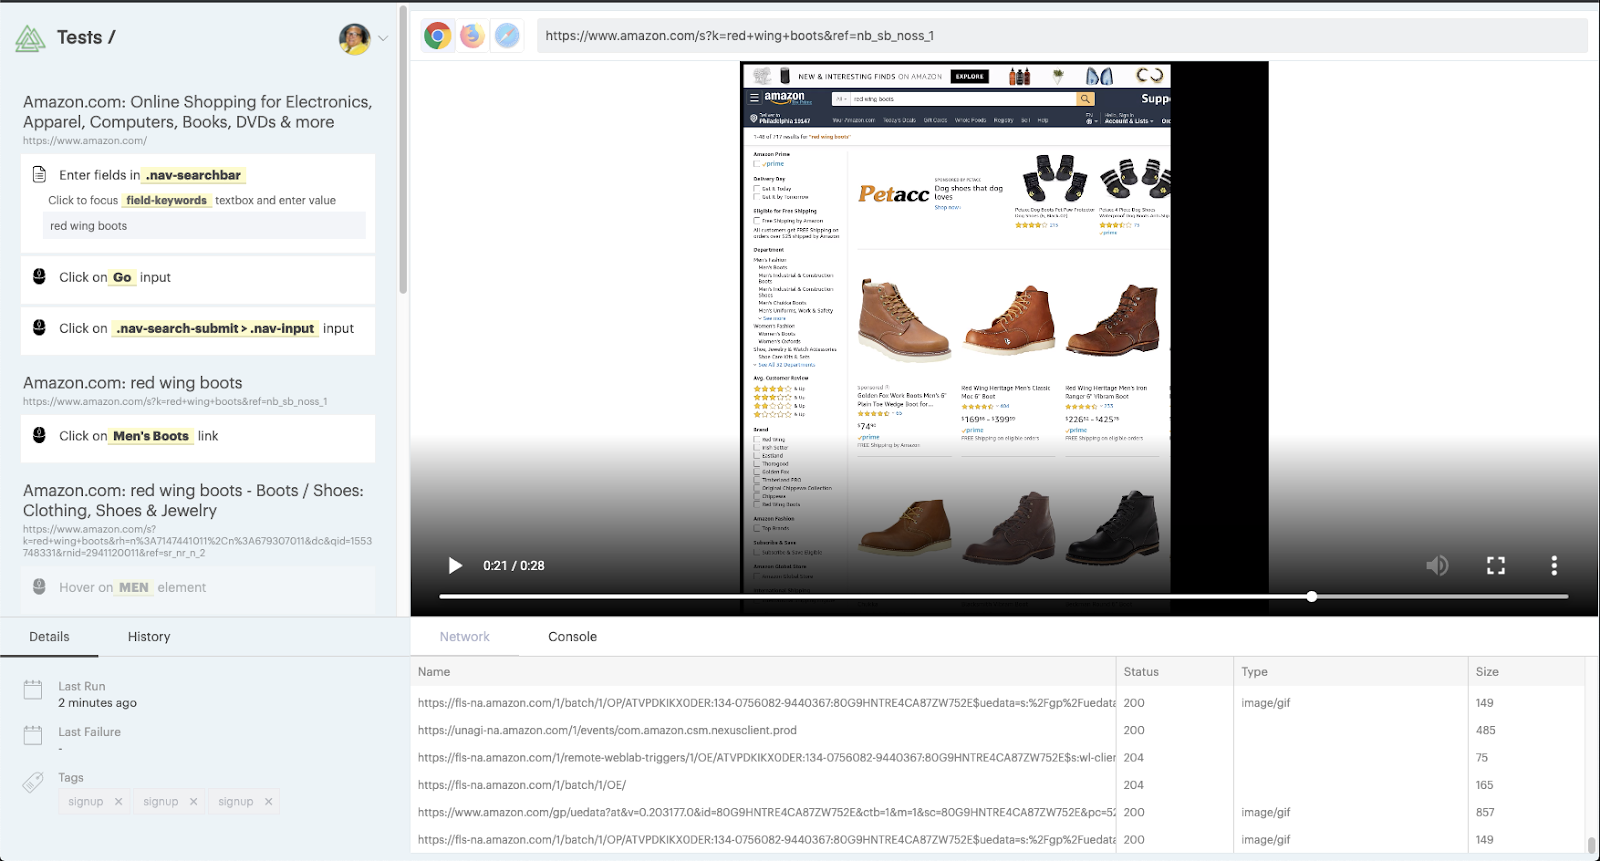Click the steps sidebar vertical scrollbar
The width and height of the screenshot is (1600, 861).
tap(403, 150)
